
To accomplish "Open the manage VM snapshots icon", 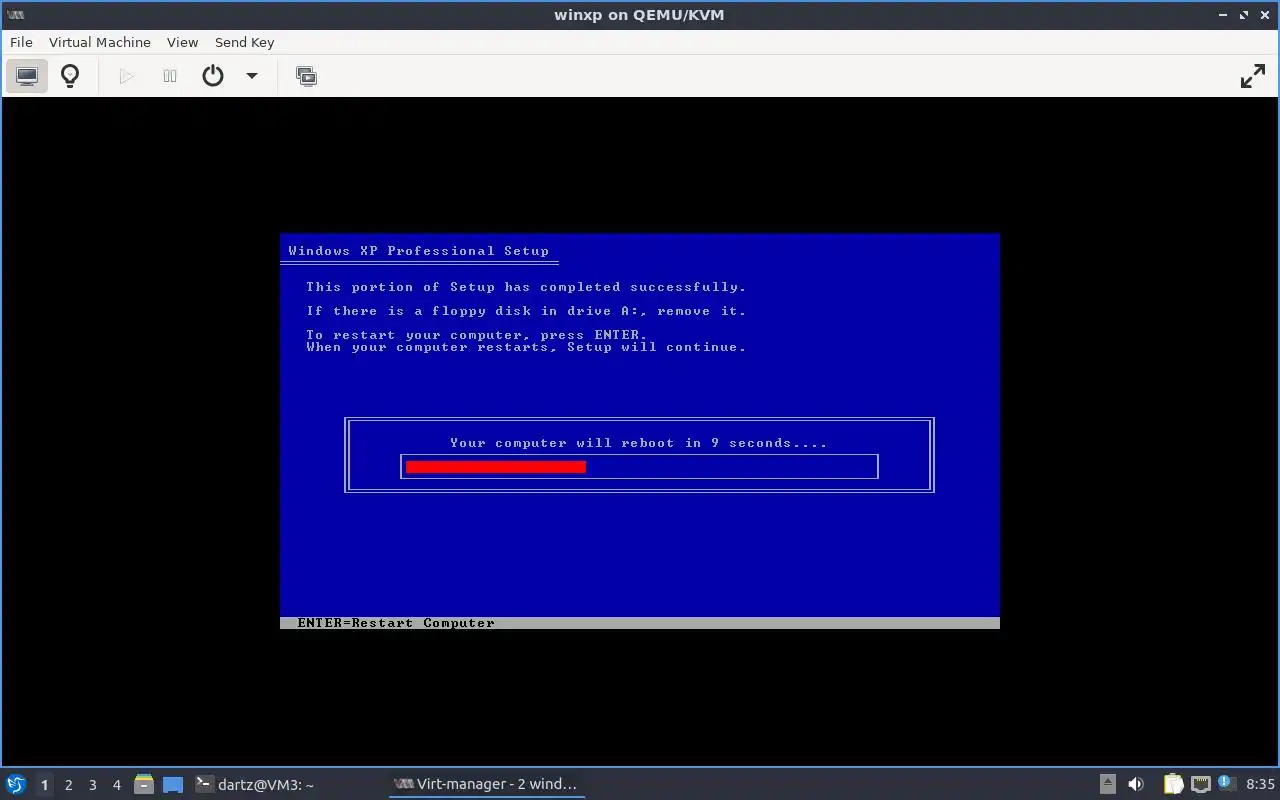I will click(306, 76).
